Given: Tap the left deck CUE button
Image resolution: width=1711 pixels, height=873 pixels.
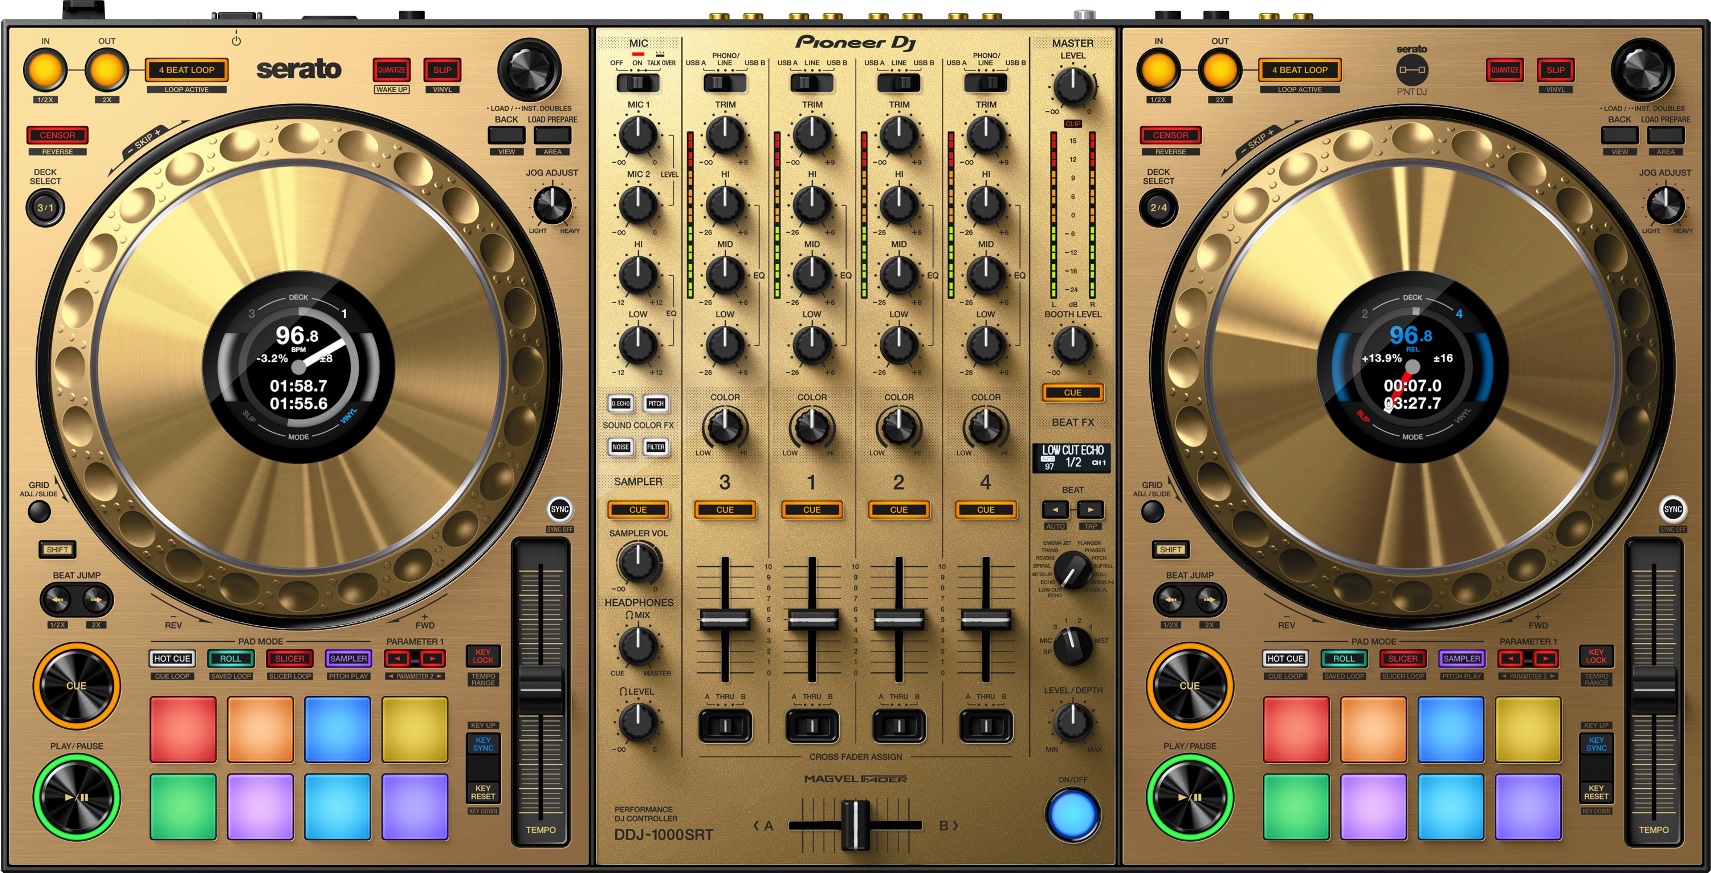Looking at the screenshot, I should click(77, 686).
